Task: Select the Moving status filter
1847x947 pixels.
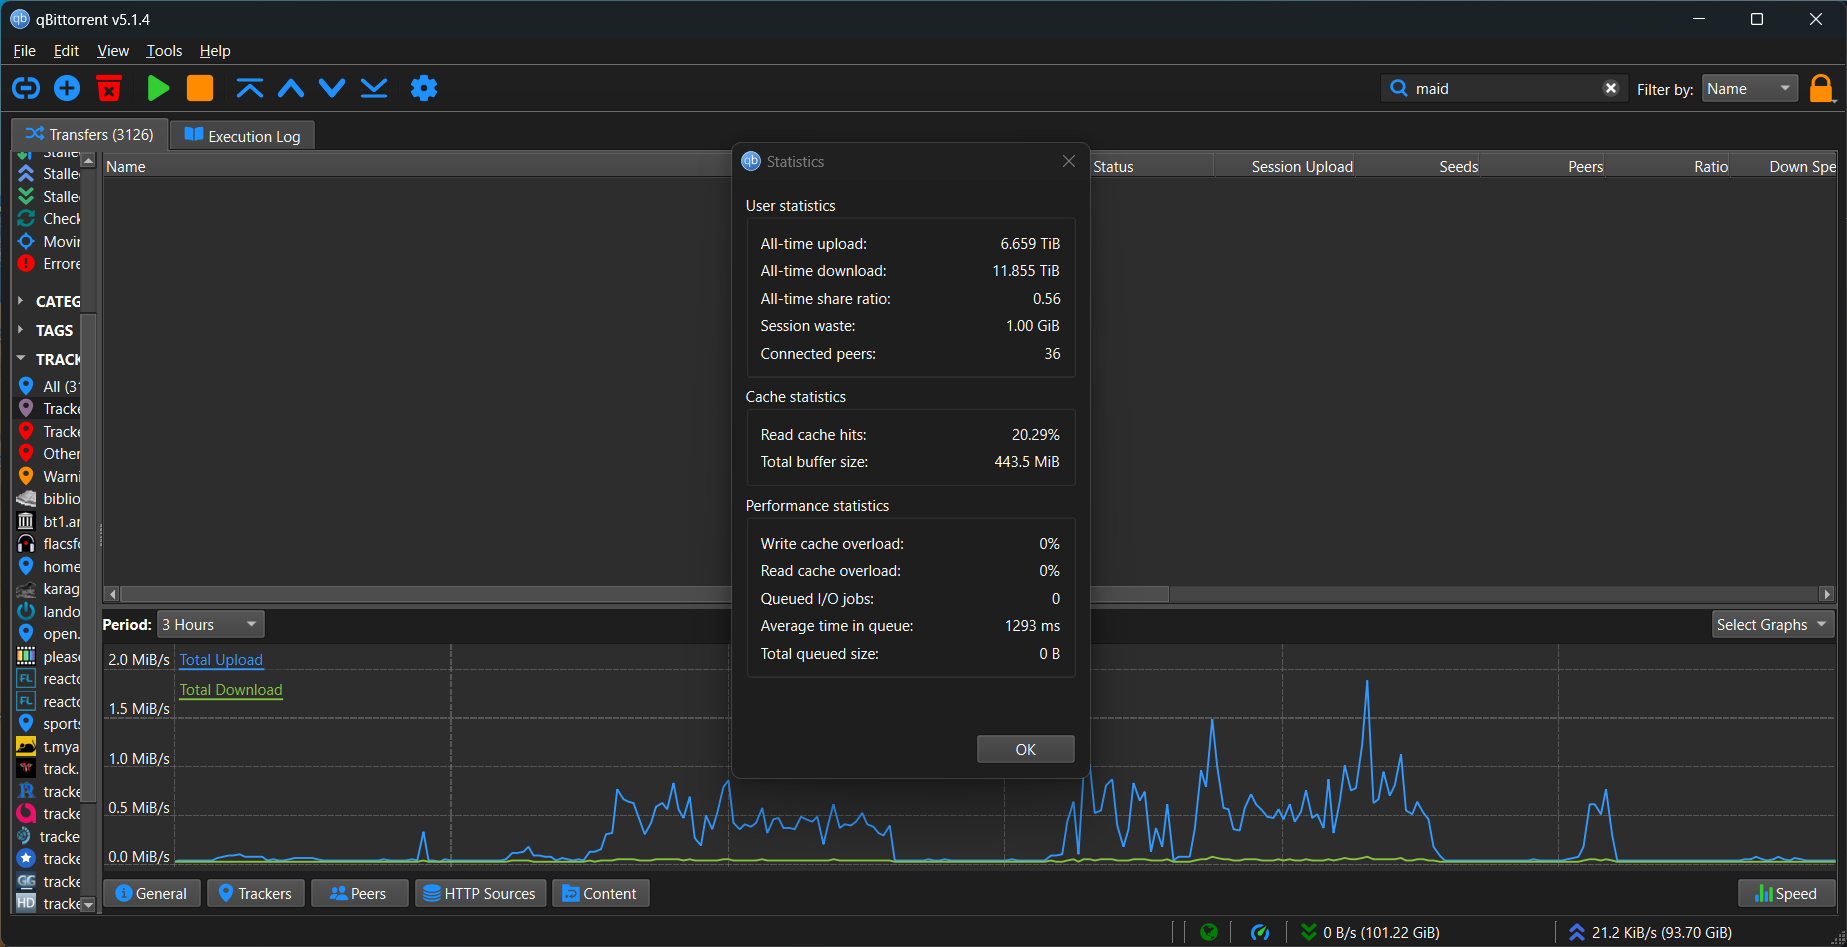Action: click(49, 241)
